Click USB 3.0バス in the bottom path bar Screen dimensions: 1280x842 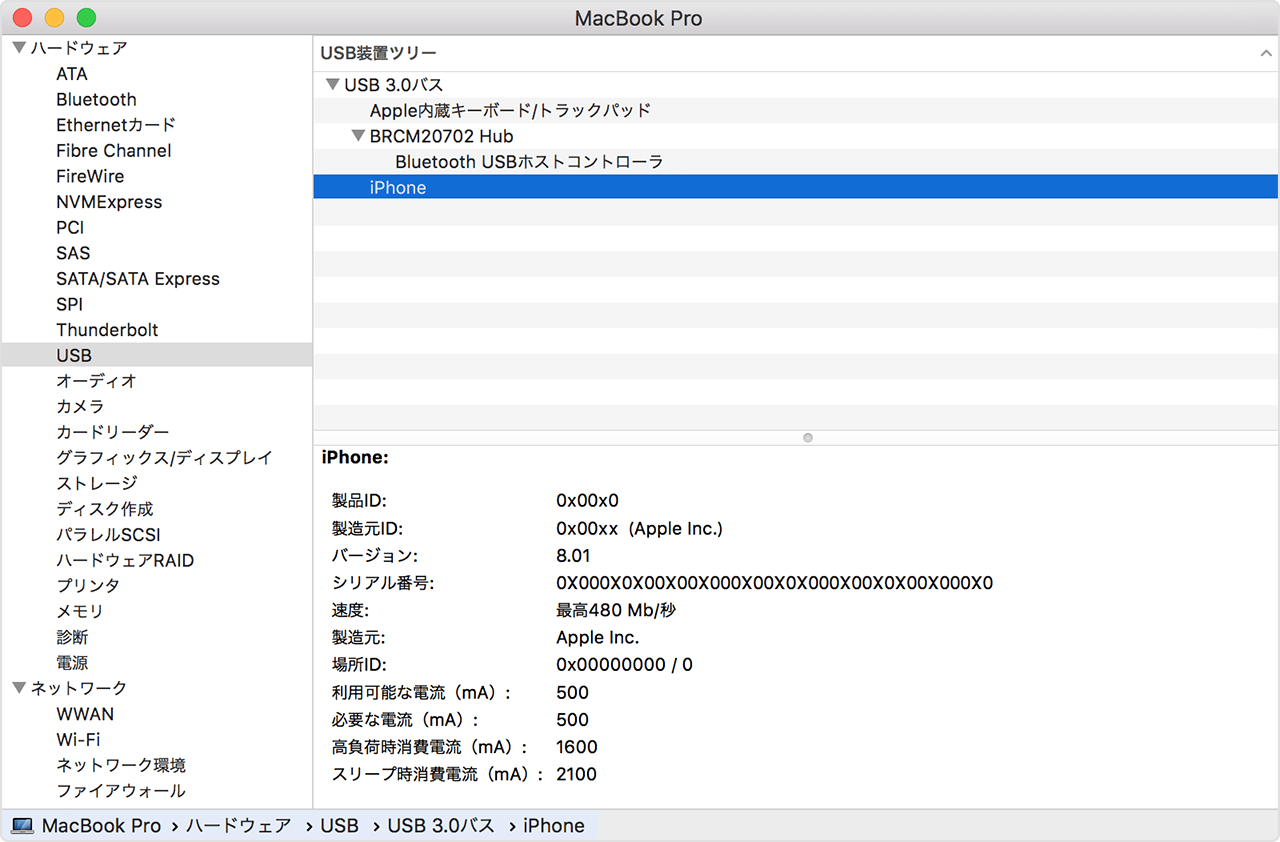[441, 826]
